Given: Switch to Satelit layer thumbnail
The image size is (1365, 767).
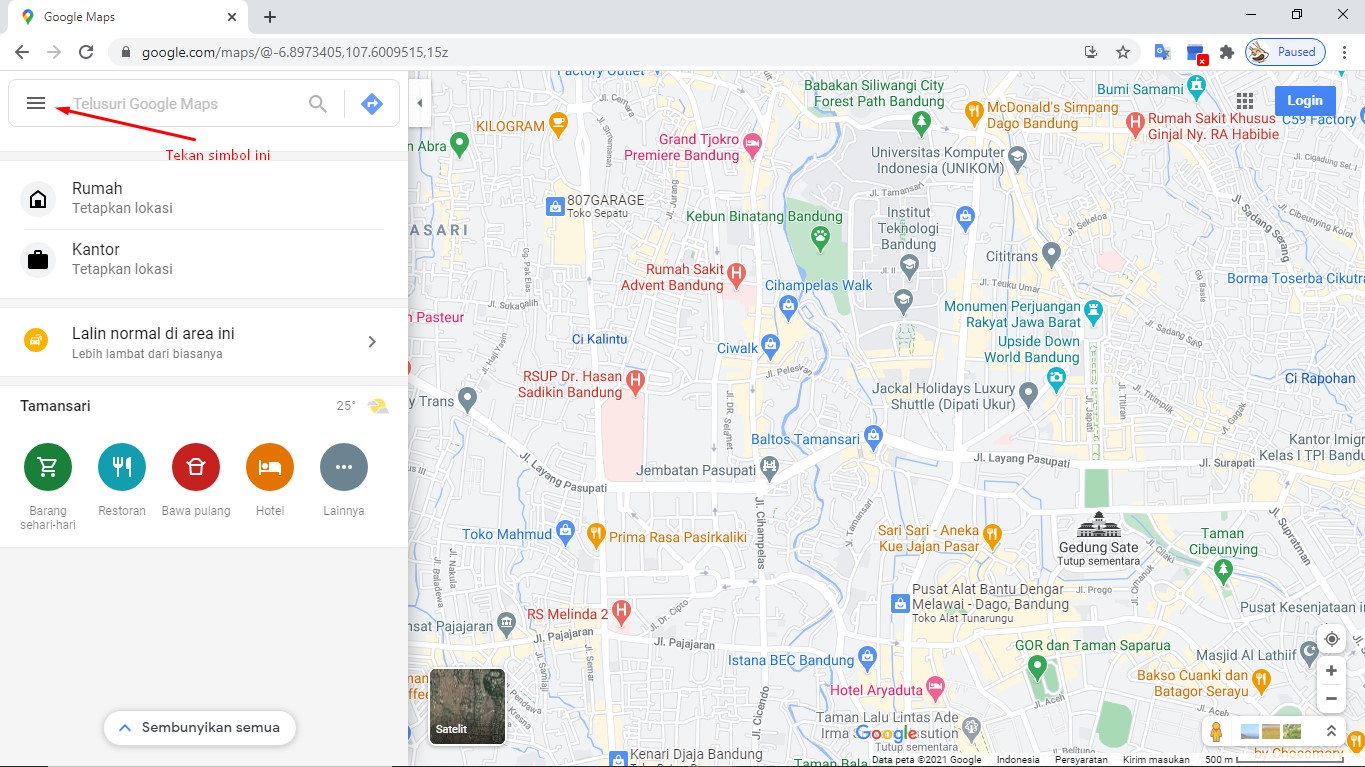Looking at the screenshot, I should click(467, 707).
